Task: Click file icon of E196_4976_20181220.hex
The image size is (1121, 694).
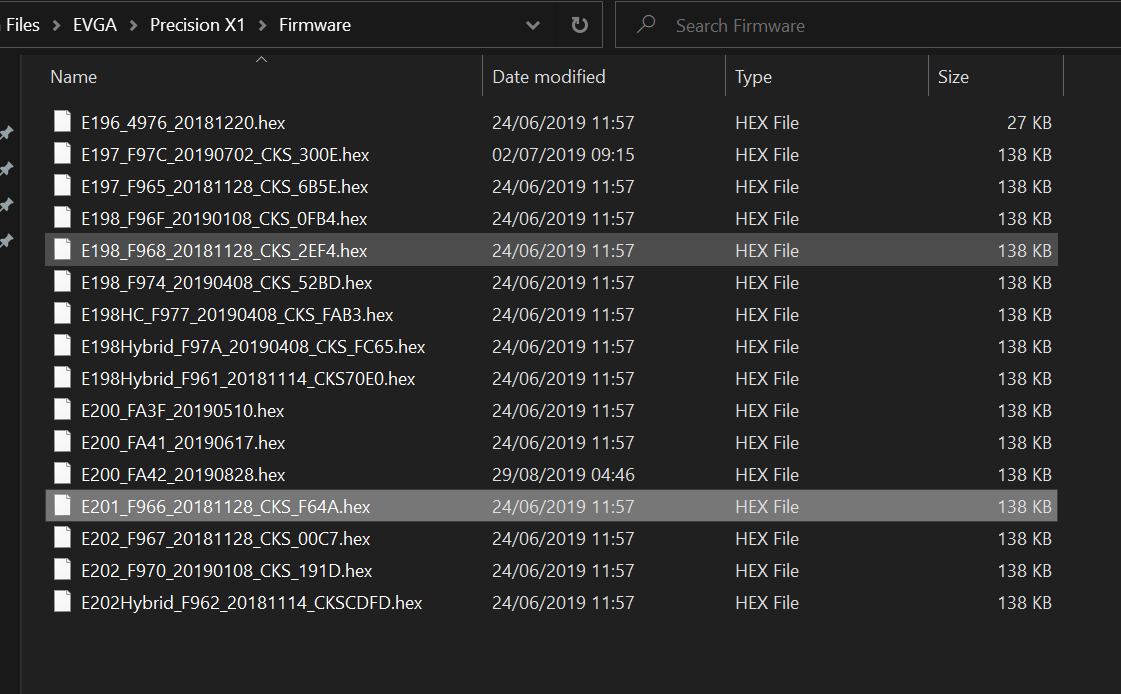Action: coord(63,123)
